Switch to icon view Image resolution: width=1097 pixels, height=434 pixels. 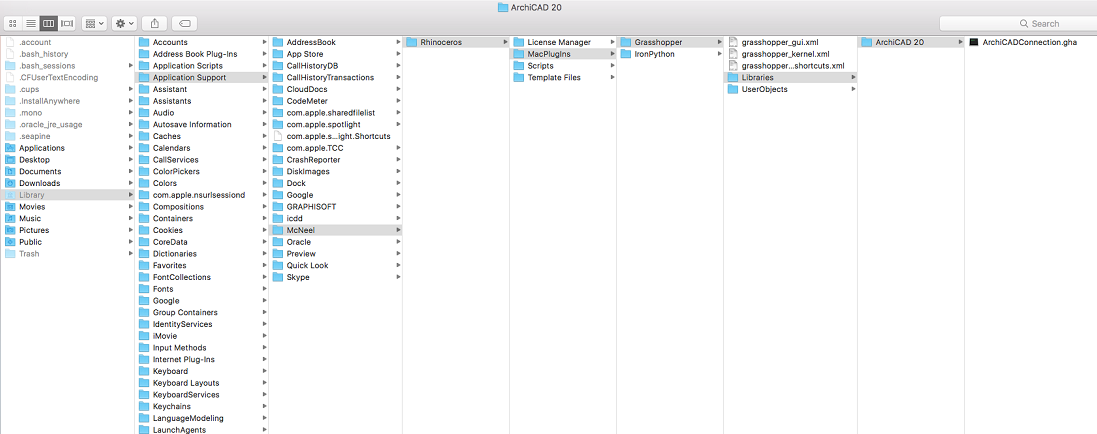pos(13,23)
